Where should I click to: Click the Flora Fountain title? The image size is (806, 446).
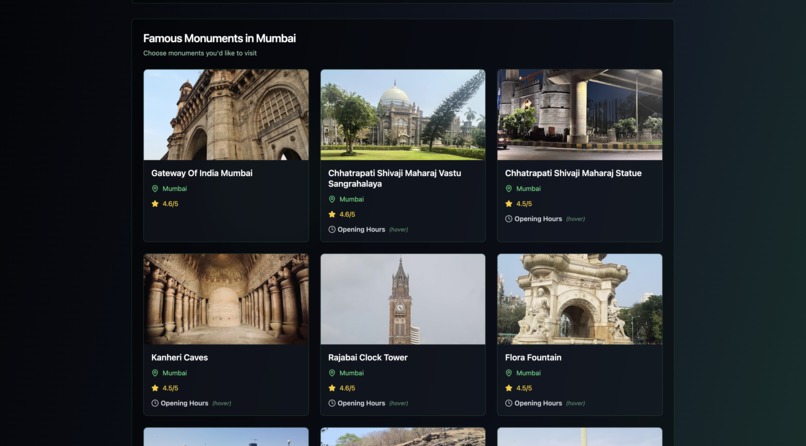tap(533, 358)
